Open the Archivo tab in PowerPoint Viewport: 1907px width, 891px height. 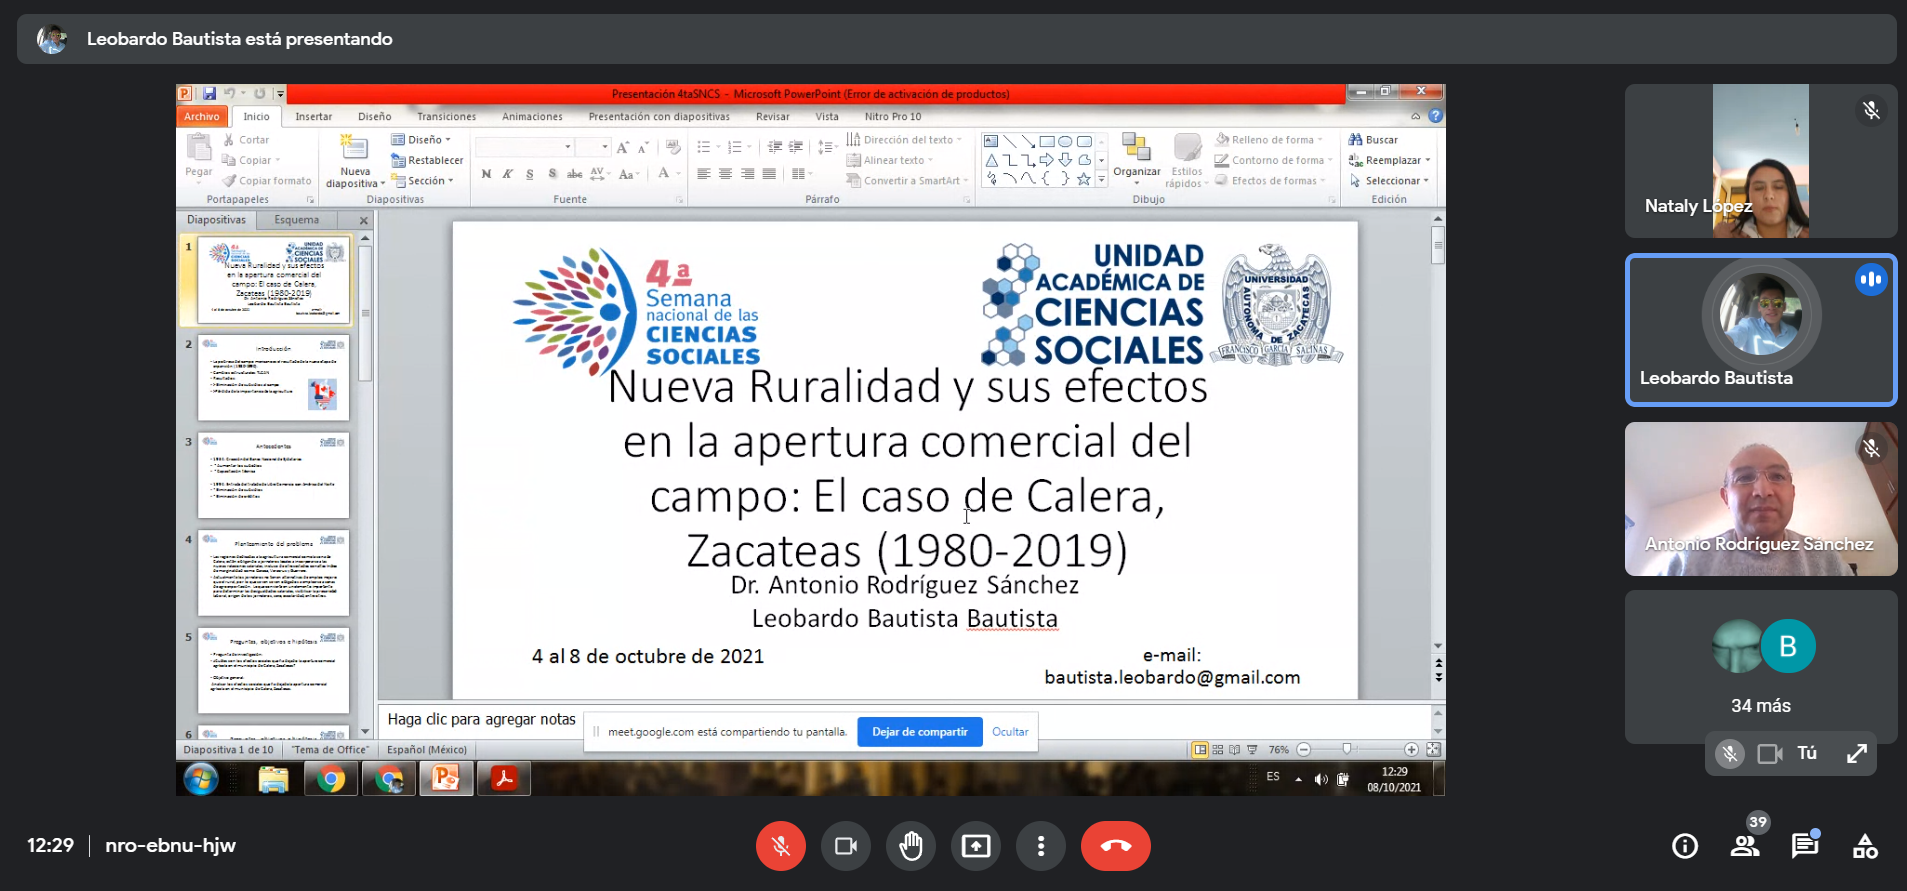pyautogui.click(x=201, y=117)
